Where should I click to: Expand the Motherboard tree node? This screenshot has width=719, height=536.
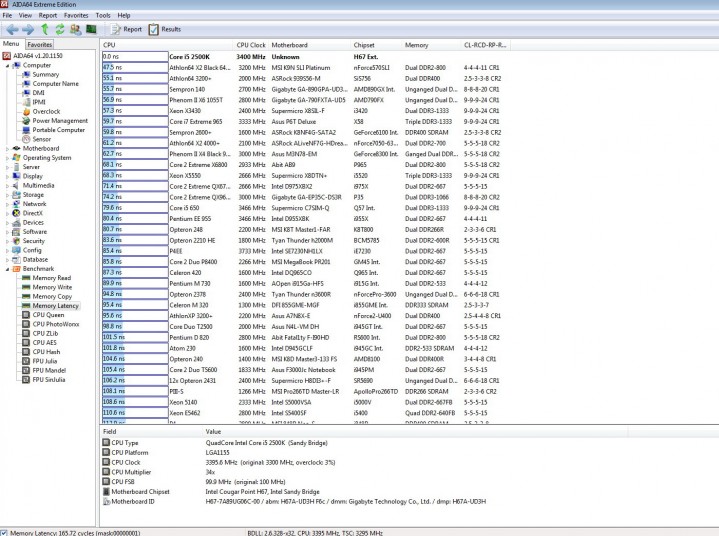tap(7, 149)
